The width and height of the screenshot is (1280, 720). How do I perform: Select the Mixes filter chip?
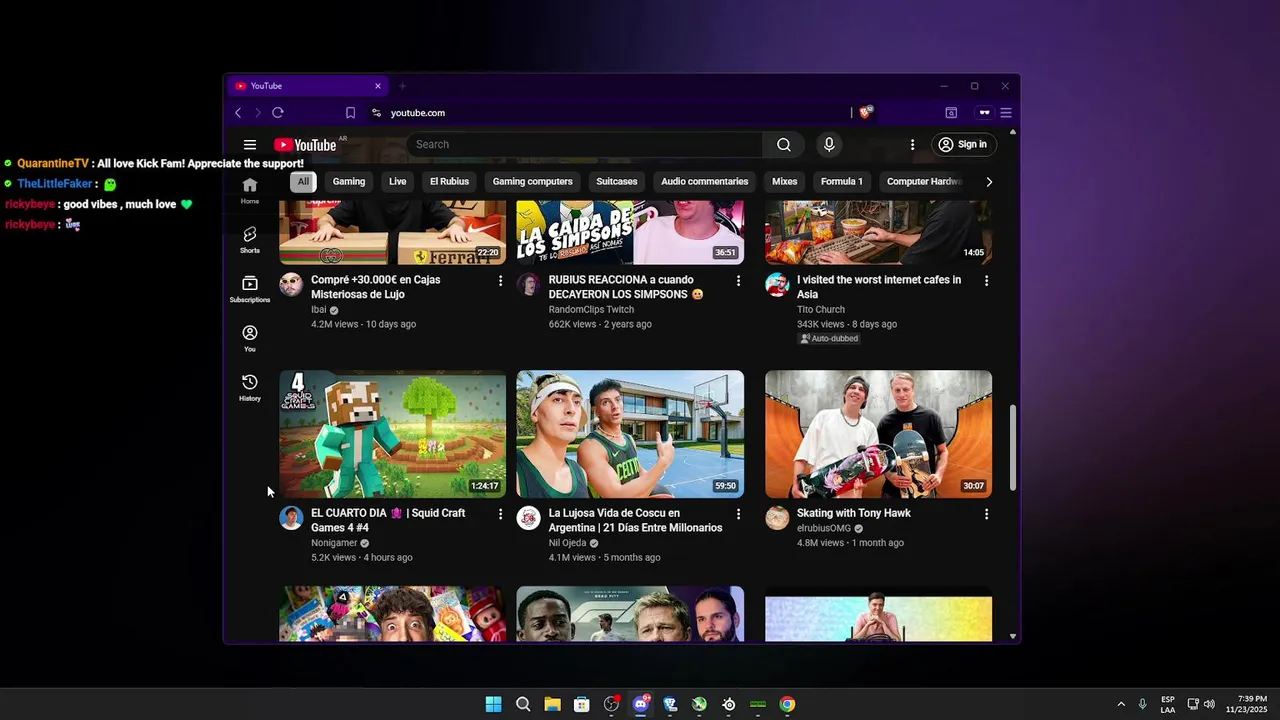[785, 182]
